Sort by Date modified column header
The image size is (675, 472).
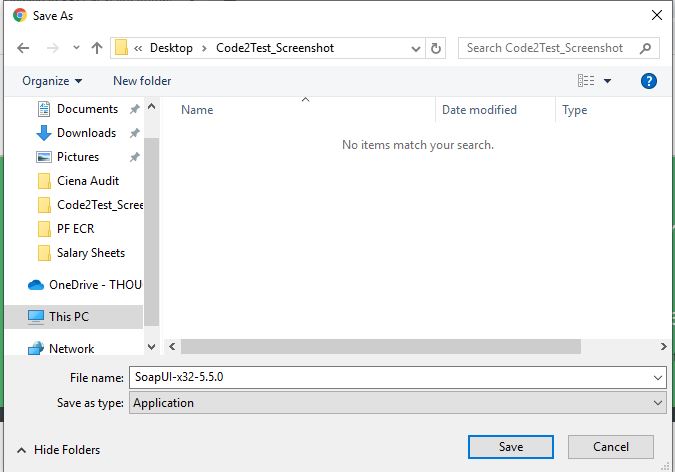pos(479,110)
